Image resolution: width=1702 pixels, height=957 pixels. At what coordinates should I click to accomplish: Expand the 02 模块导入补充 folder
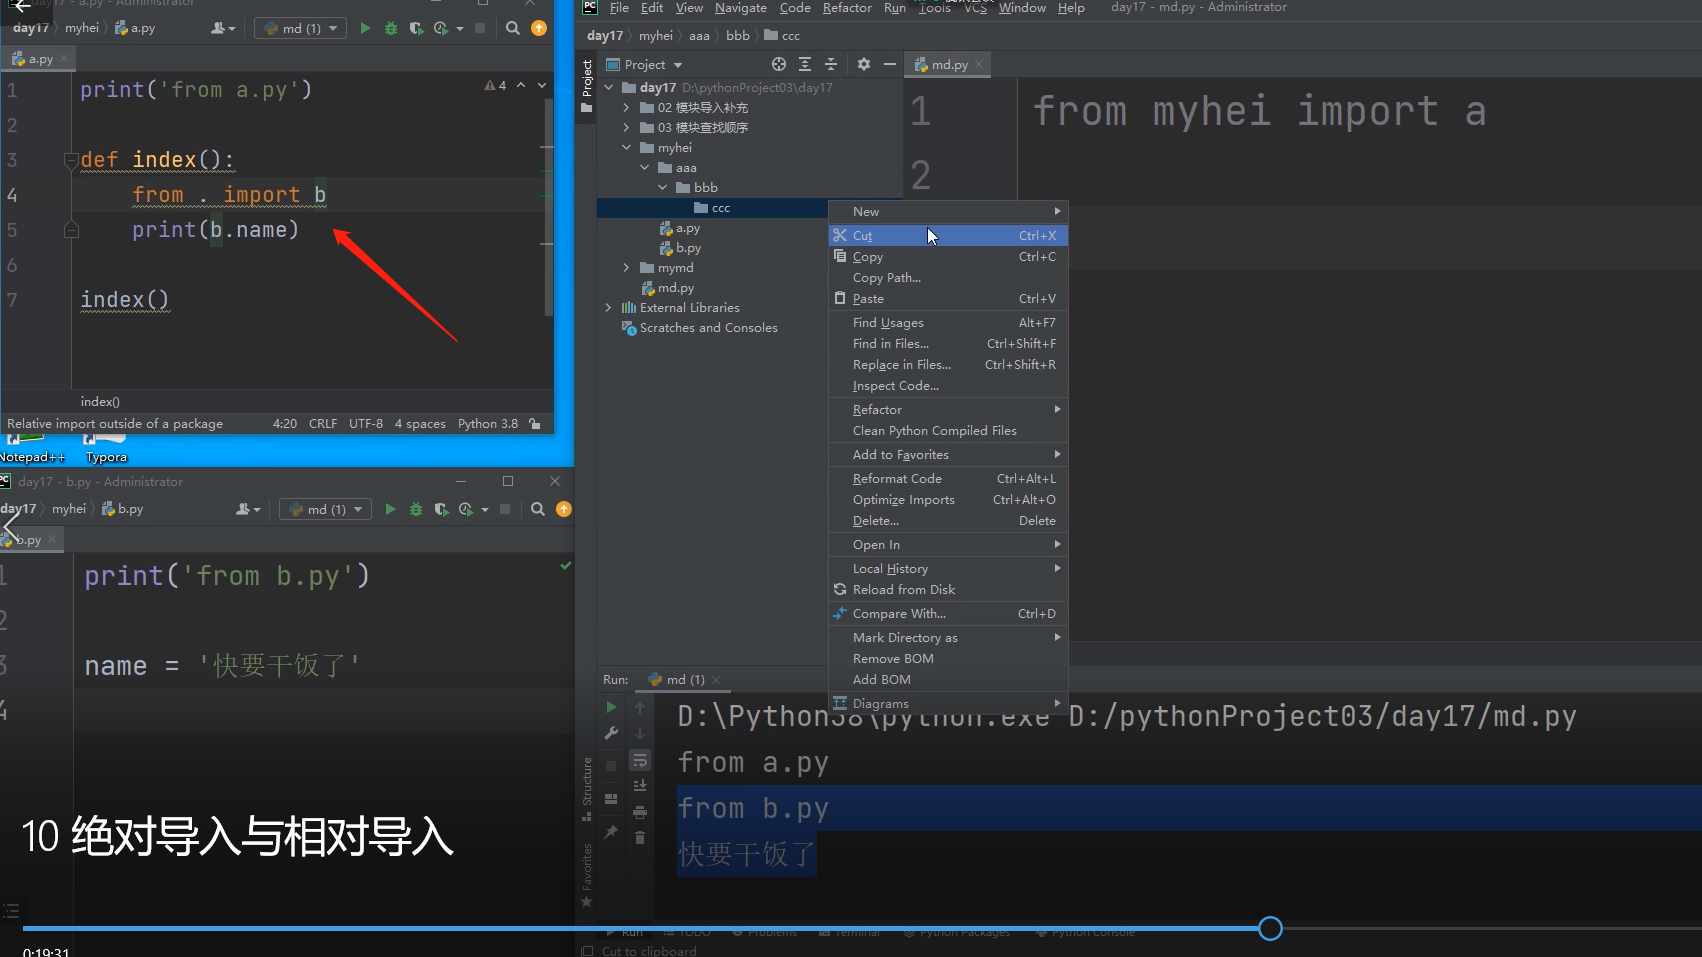(x=626, y=108)
